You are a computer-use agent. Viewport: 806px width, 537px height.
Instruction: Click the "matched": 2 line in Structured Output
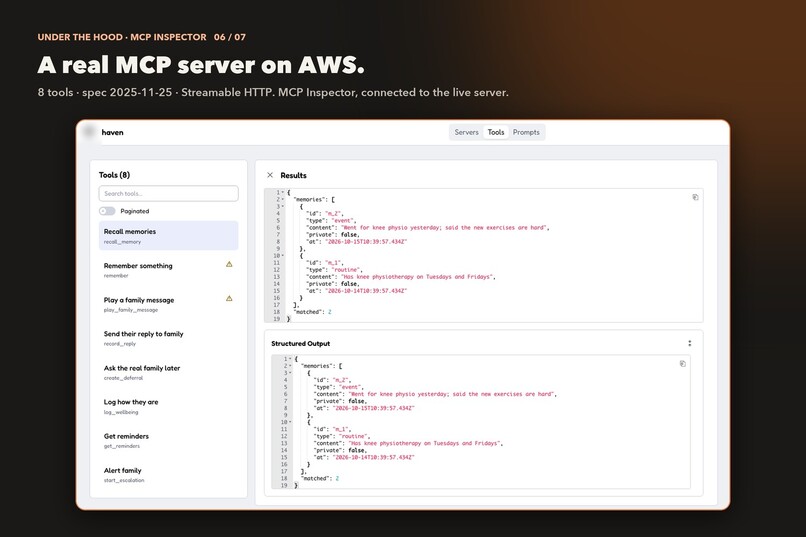click(320, 478)
